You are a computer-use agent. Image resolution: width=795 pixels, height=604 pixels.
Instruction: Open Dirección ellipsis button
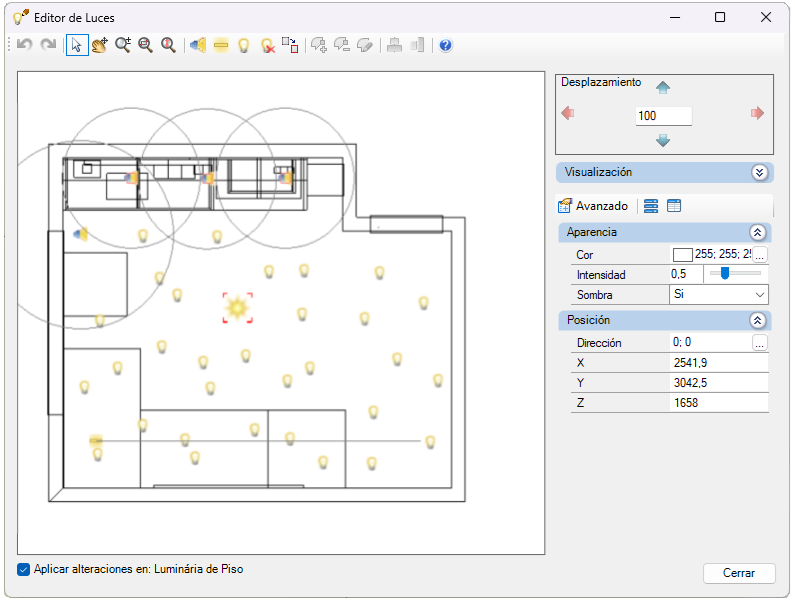click(x=759, y=343)
